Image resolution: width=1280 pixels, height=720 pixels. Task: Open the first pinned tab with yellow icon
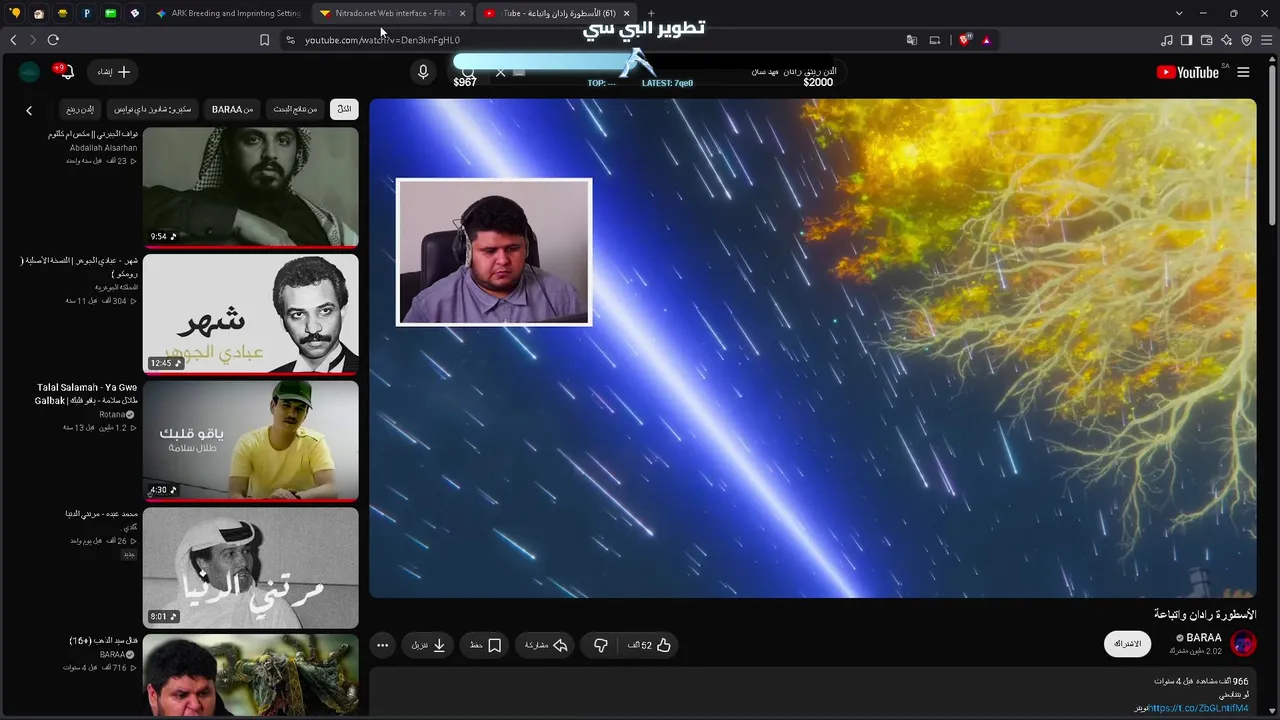click(15, 13)
